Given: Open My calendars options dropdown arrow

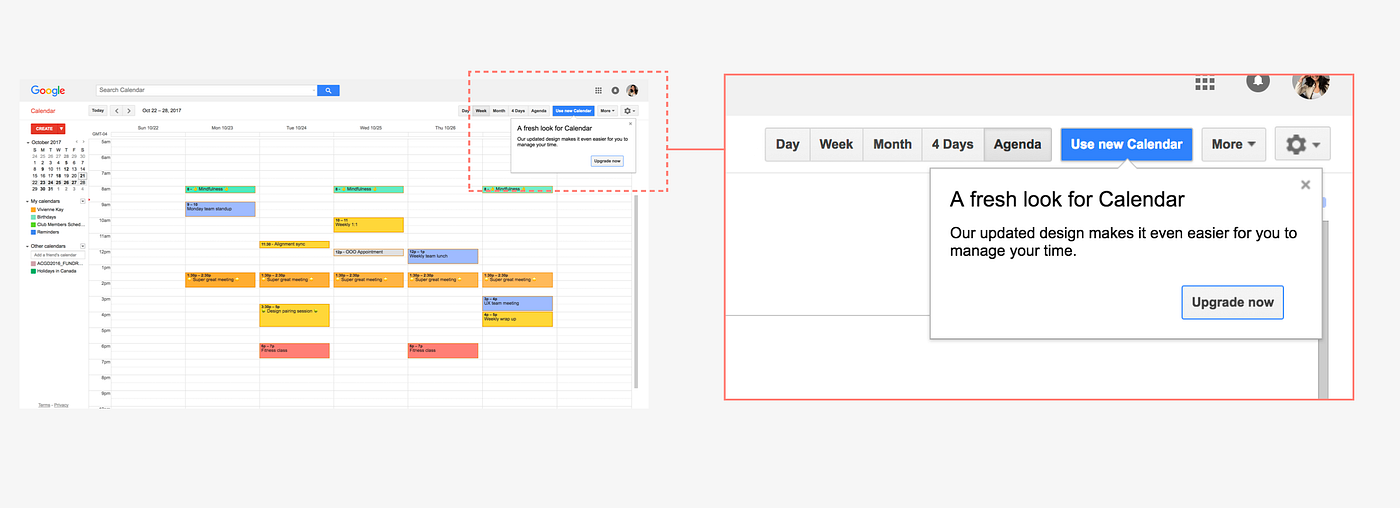Looking at the screenshot, I should (83, 201).
